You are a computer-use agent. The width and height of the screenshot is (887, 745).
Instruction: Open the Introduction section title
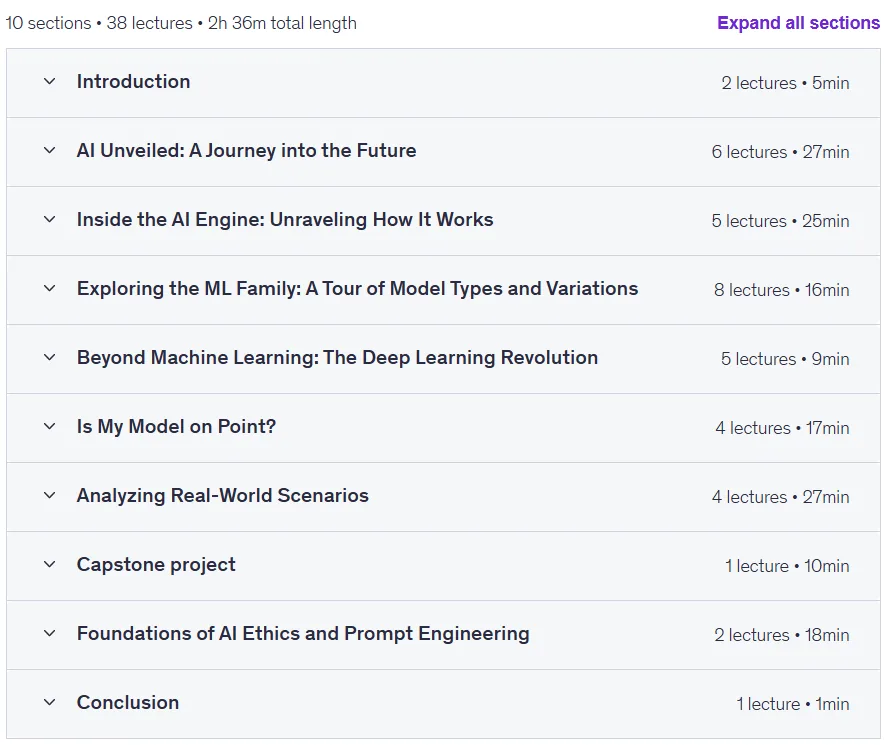click(134, 81)
